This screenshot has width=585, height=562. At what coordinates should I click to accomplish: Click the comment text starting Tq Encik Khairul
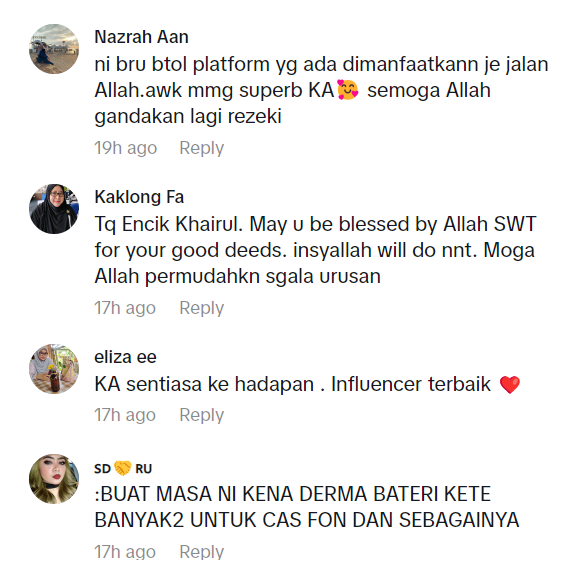[x=315, y=250]
